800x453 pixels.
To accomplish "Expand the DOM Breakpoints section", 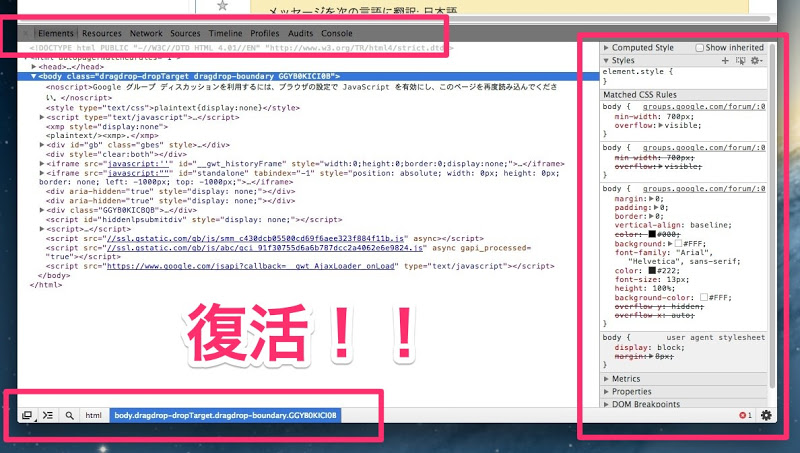I will 606,404.
